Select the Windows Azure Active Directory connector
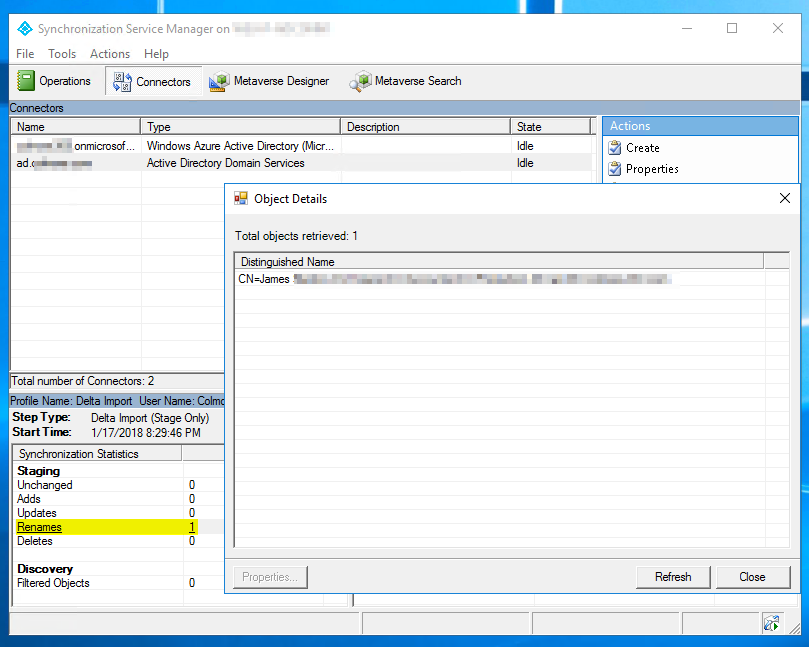 tap(237, 146)
